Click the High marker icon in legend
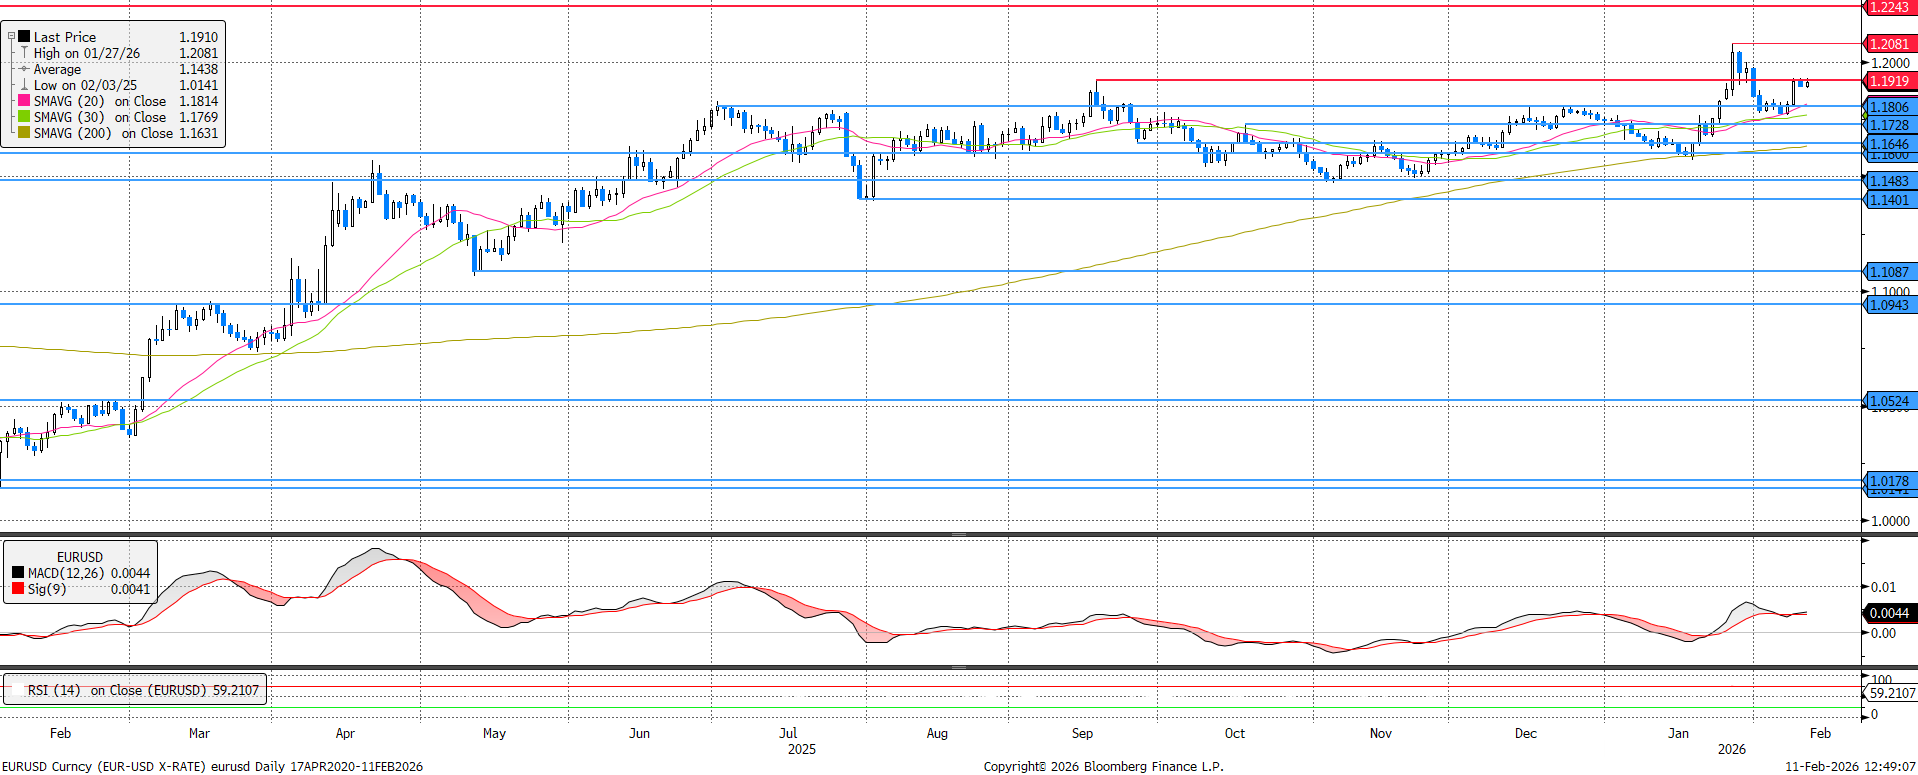 point(24,53)
